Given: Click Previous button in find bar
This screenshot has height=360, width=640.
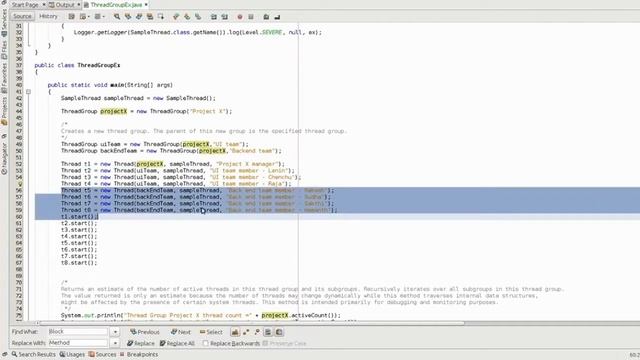Looking at the screenshot, I should [145, 332].
